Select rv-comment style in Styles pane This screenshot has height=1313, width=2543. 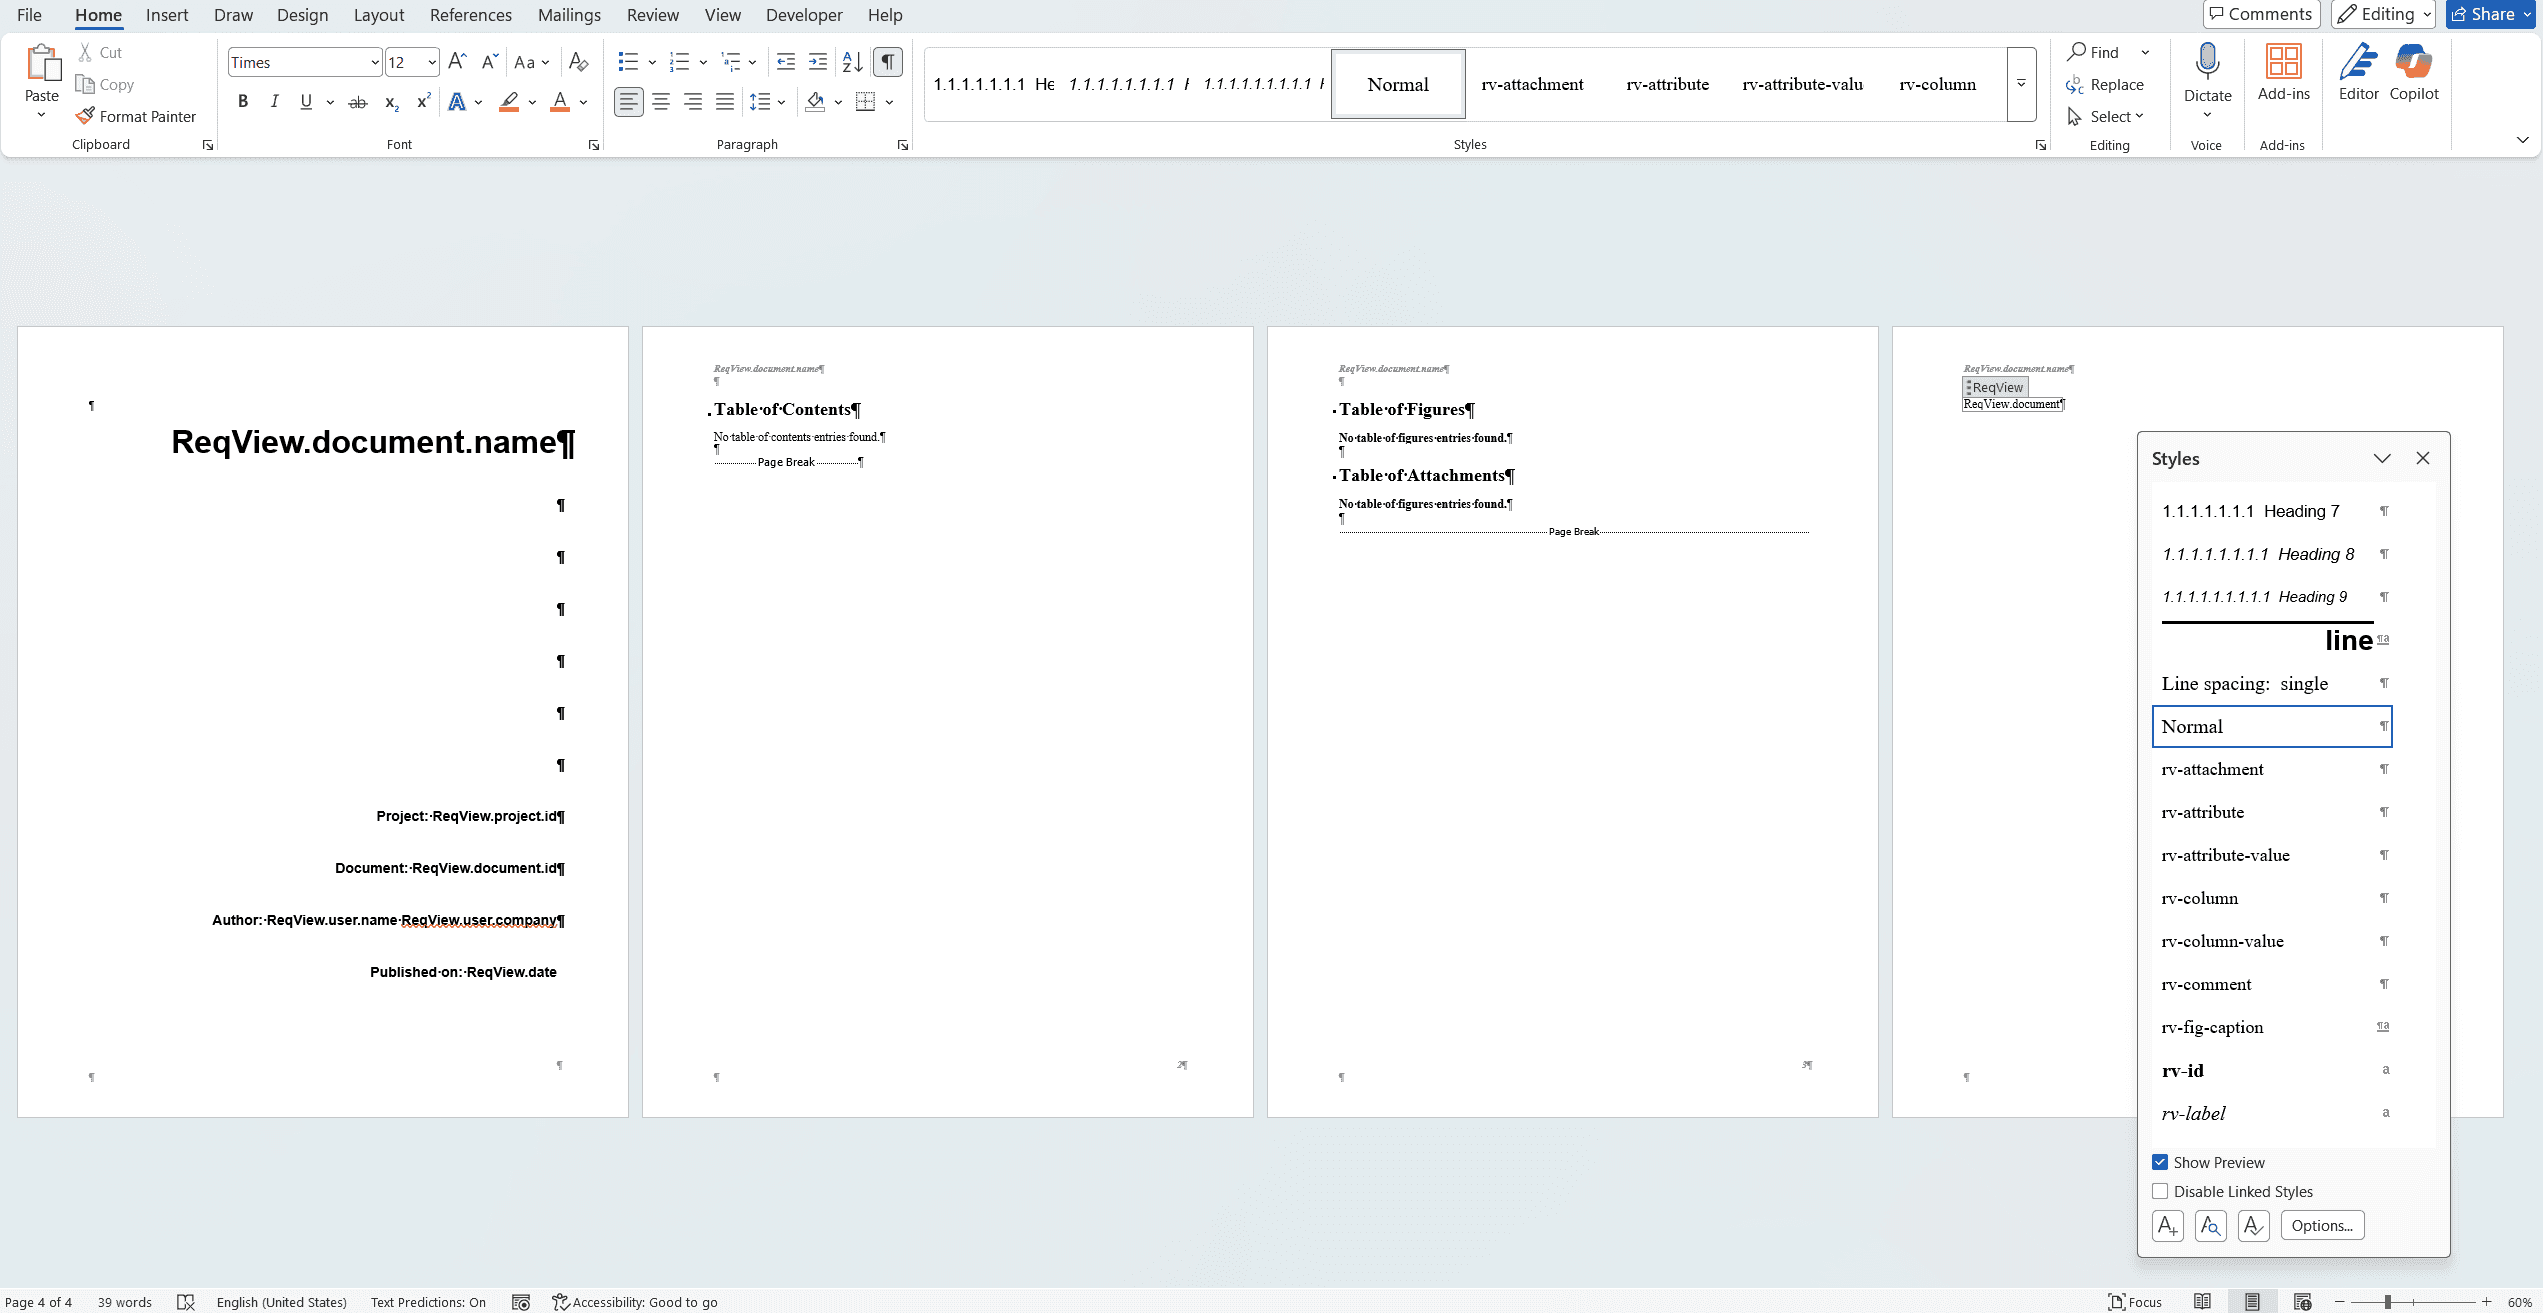pos(2272,984)
